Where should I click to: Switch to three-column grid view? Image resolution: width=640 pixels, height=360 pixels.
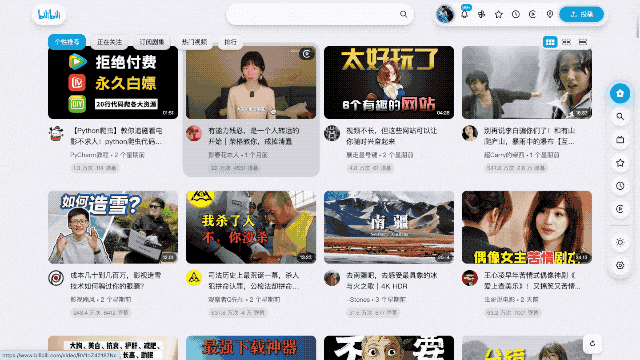(550, 42)
